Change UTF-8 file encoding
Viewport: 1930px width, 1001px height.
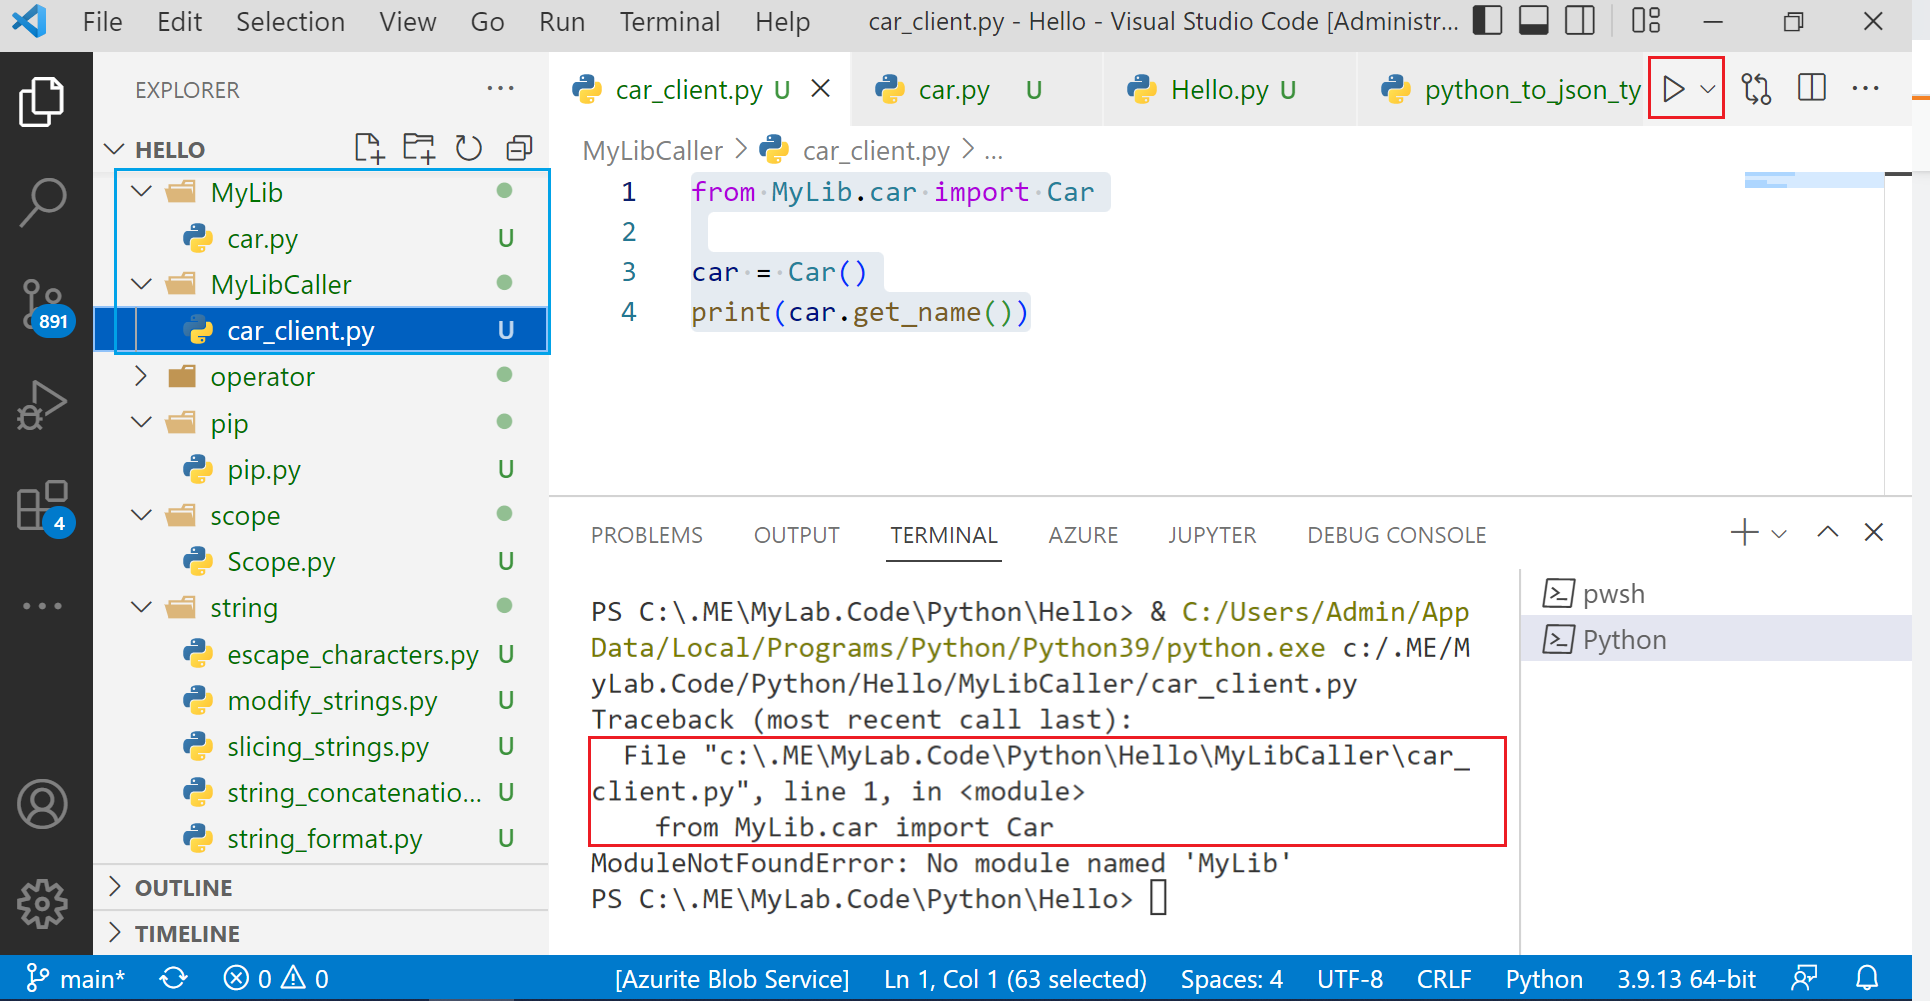pos(1350,978)
